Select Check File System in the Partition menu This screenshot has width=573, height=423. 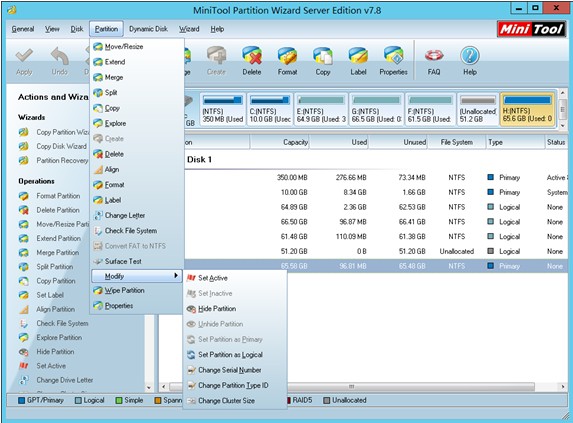point(137,230)
